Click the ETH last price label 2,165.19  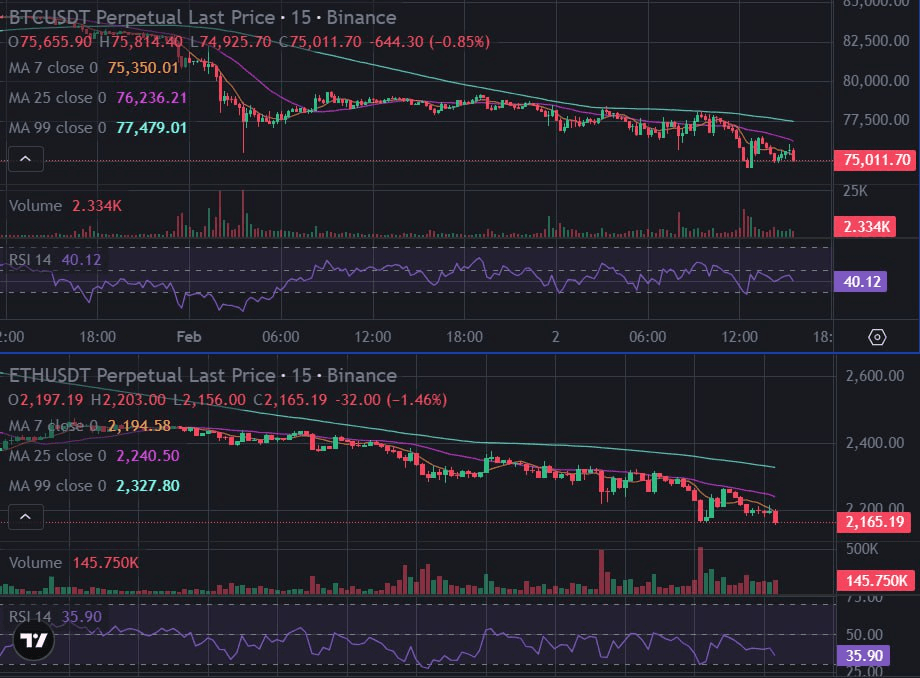pos(875,522)
